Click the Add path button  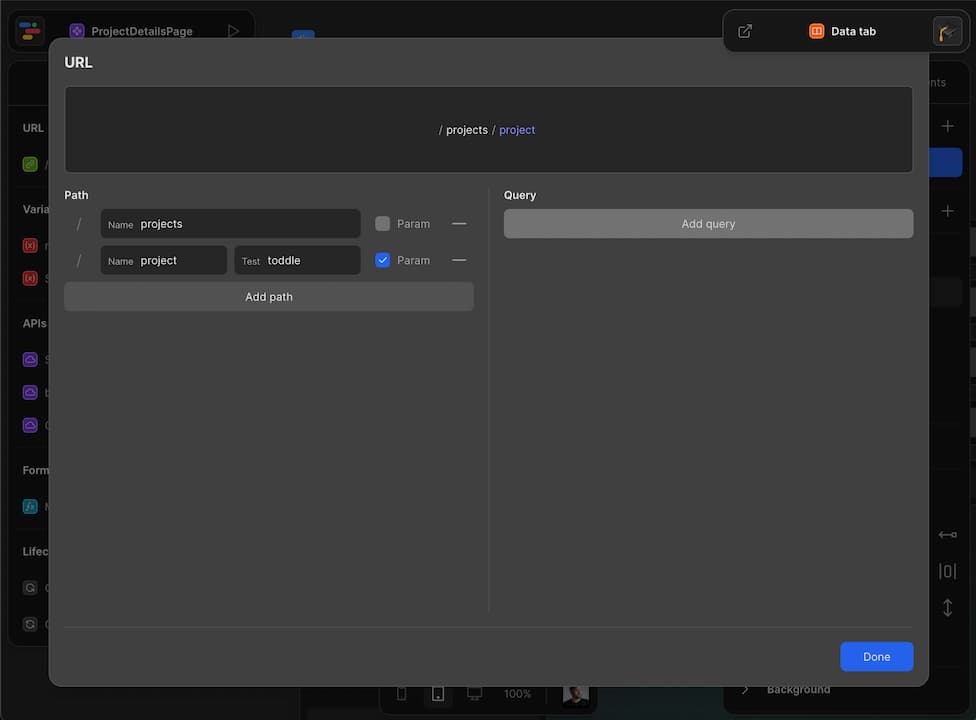pos(269,297)
